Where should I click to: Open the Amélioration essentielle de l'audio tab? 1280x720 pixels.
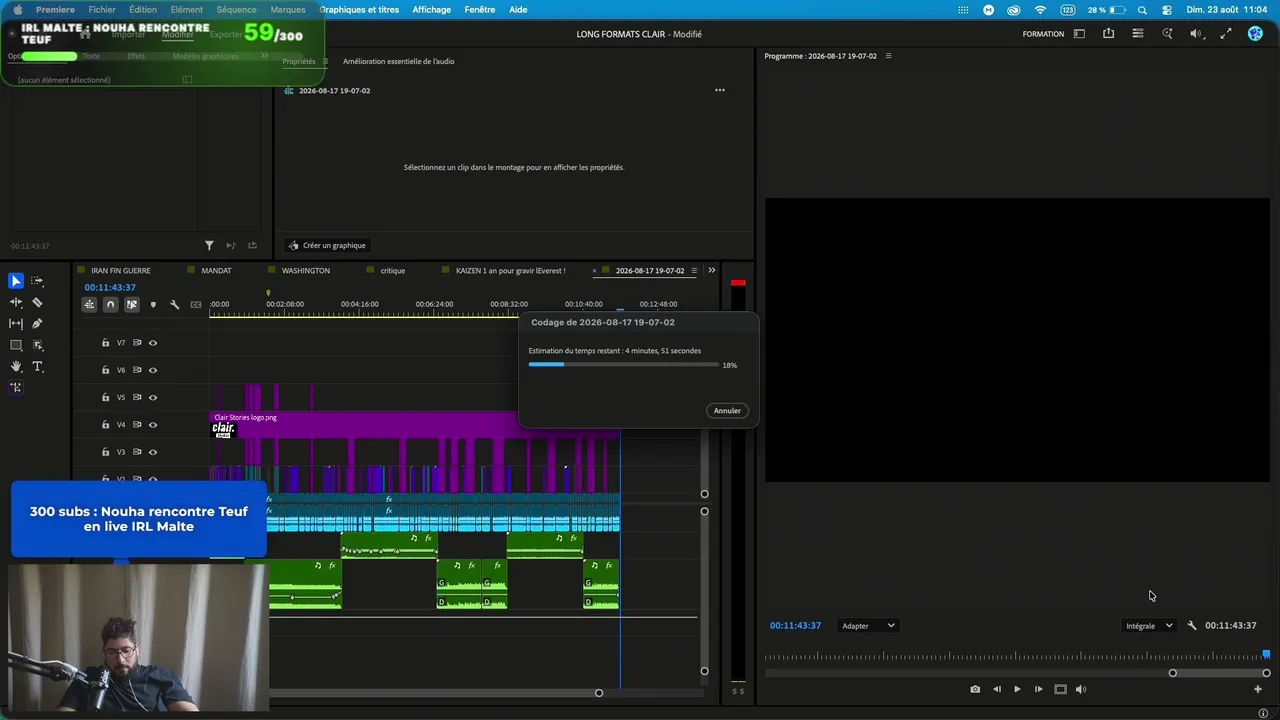pyautogui.click(x=399, y=61)
